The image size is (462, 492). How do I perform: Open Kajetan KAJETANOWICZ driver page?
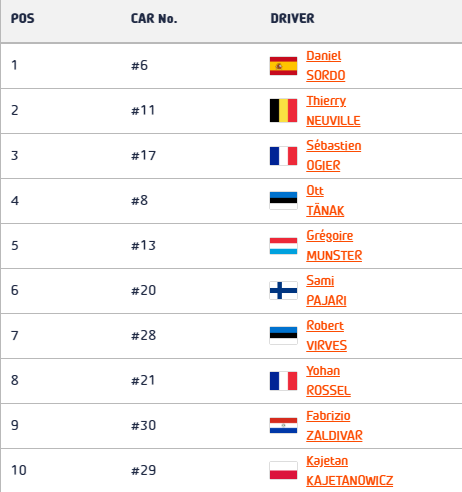[x=350, y=471]
